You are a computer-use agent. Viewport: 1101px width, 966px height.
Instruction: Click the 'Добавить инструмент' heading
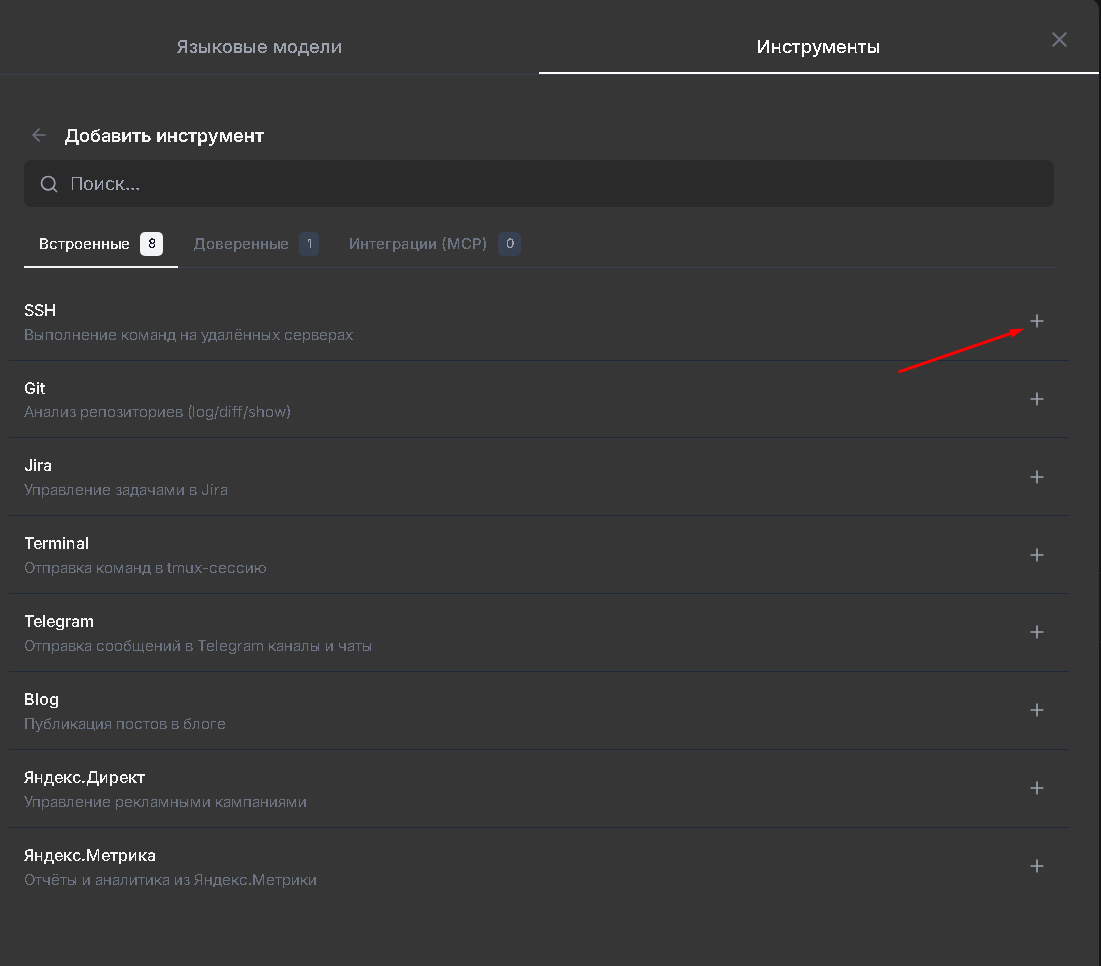click(164, 135)
